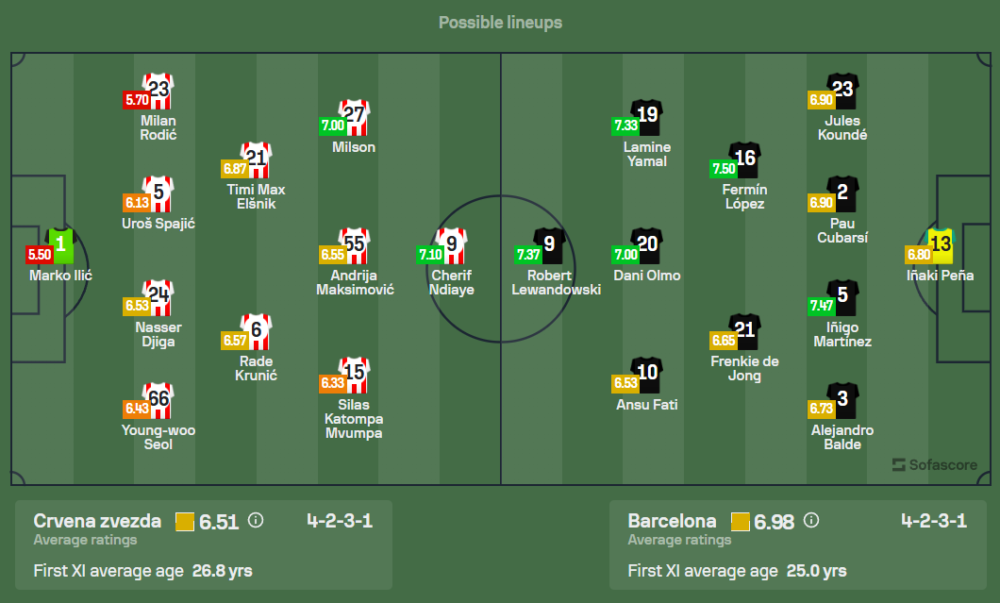Select the Andrija Maksimović name label

pos(355,282)
